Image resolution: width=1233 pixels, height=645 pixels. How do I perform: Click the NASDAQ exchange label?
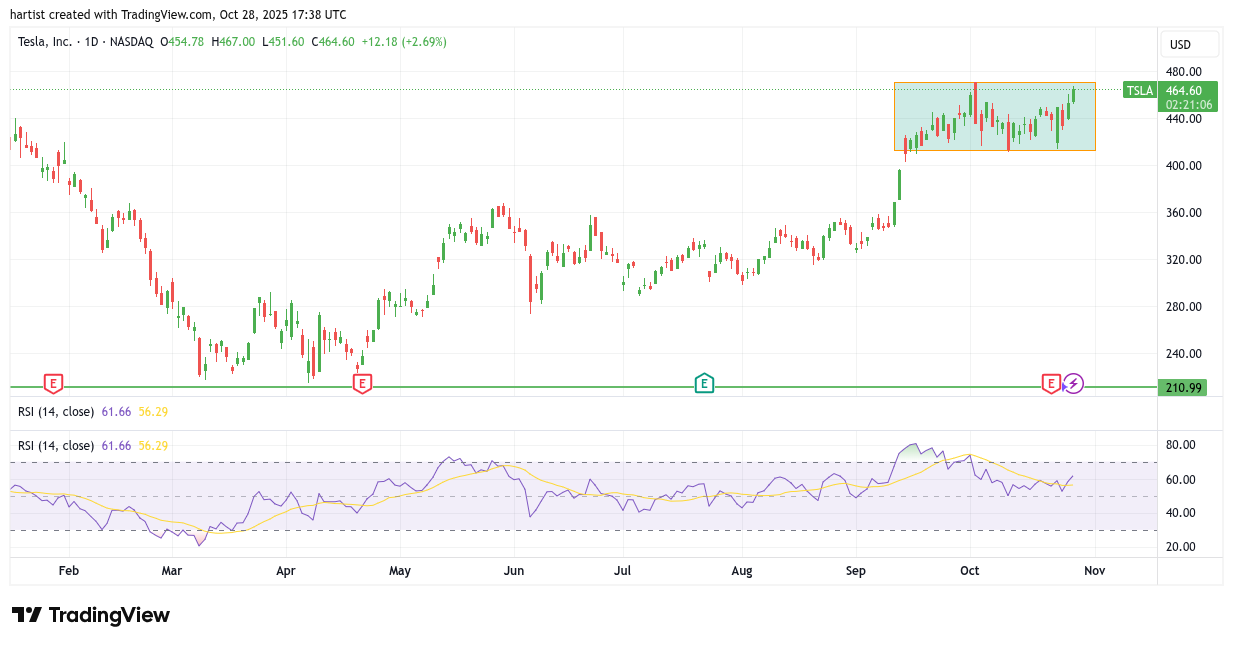click(x=131, y=42)
